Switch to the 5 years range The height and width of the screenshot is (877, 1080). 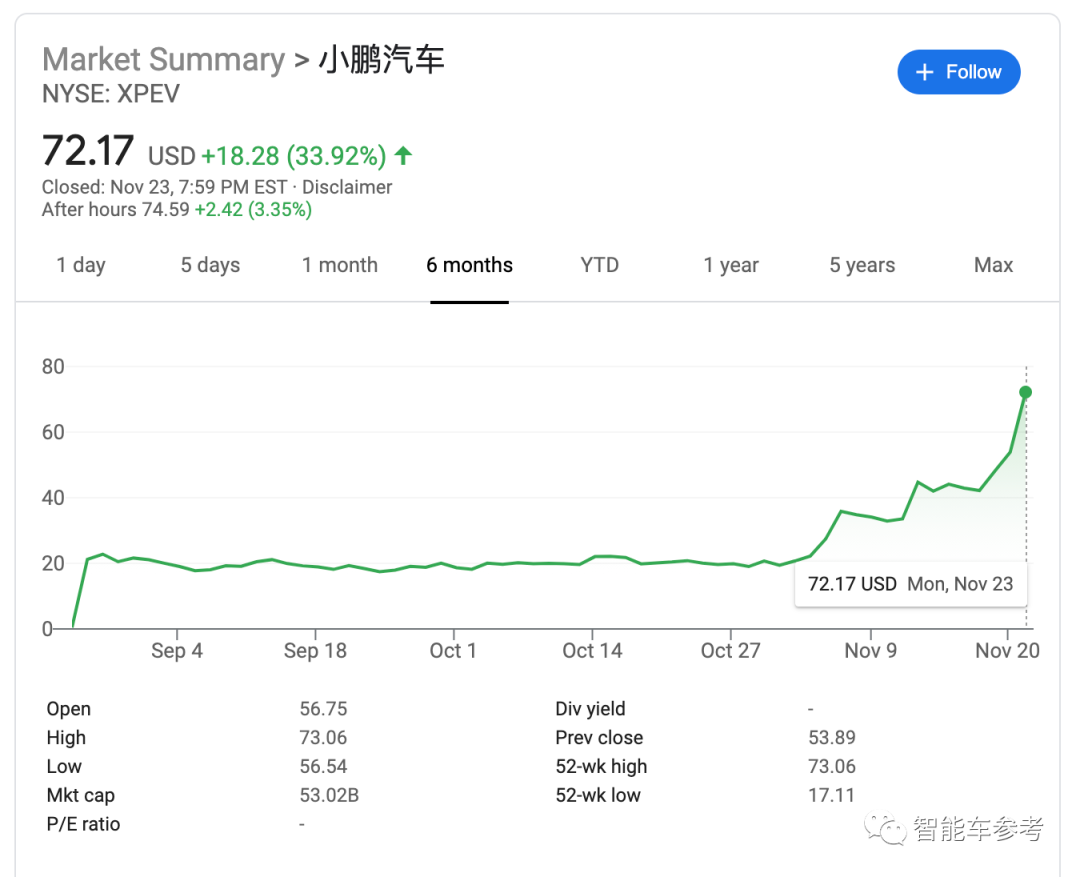(862, 265)
